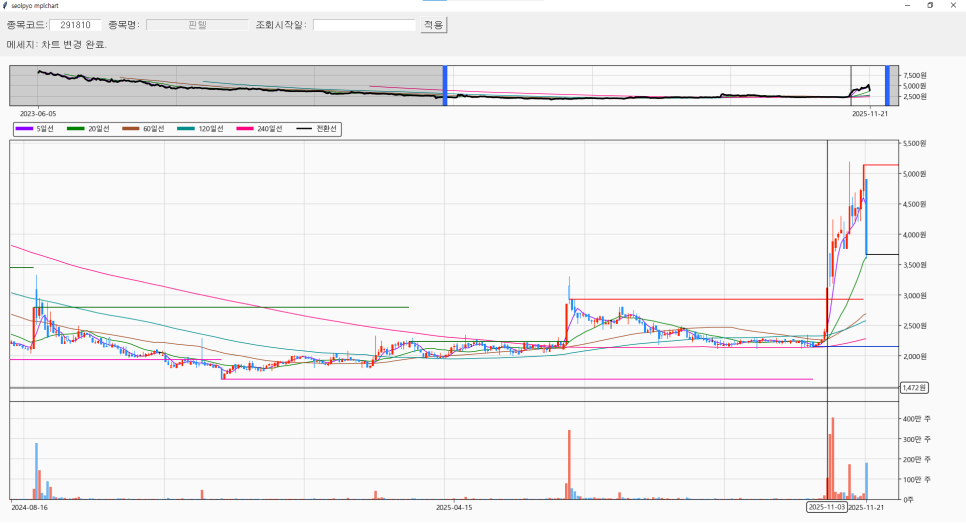Screen dimensions: 966x523
Task: Click the 4,500원 price axis label
Action: [914, 205]
